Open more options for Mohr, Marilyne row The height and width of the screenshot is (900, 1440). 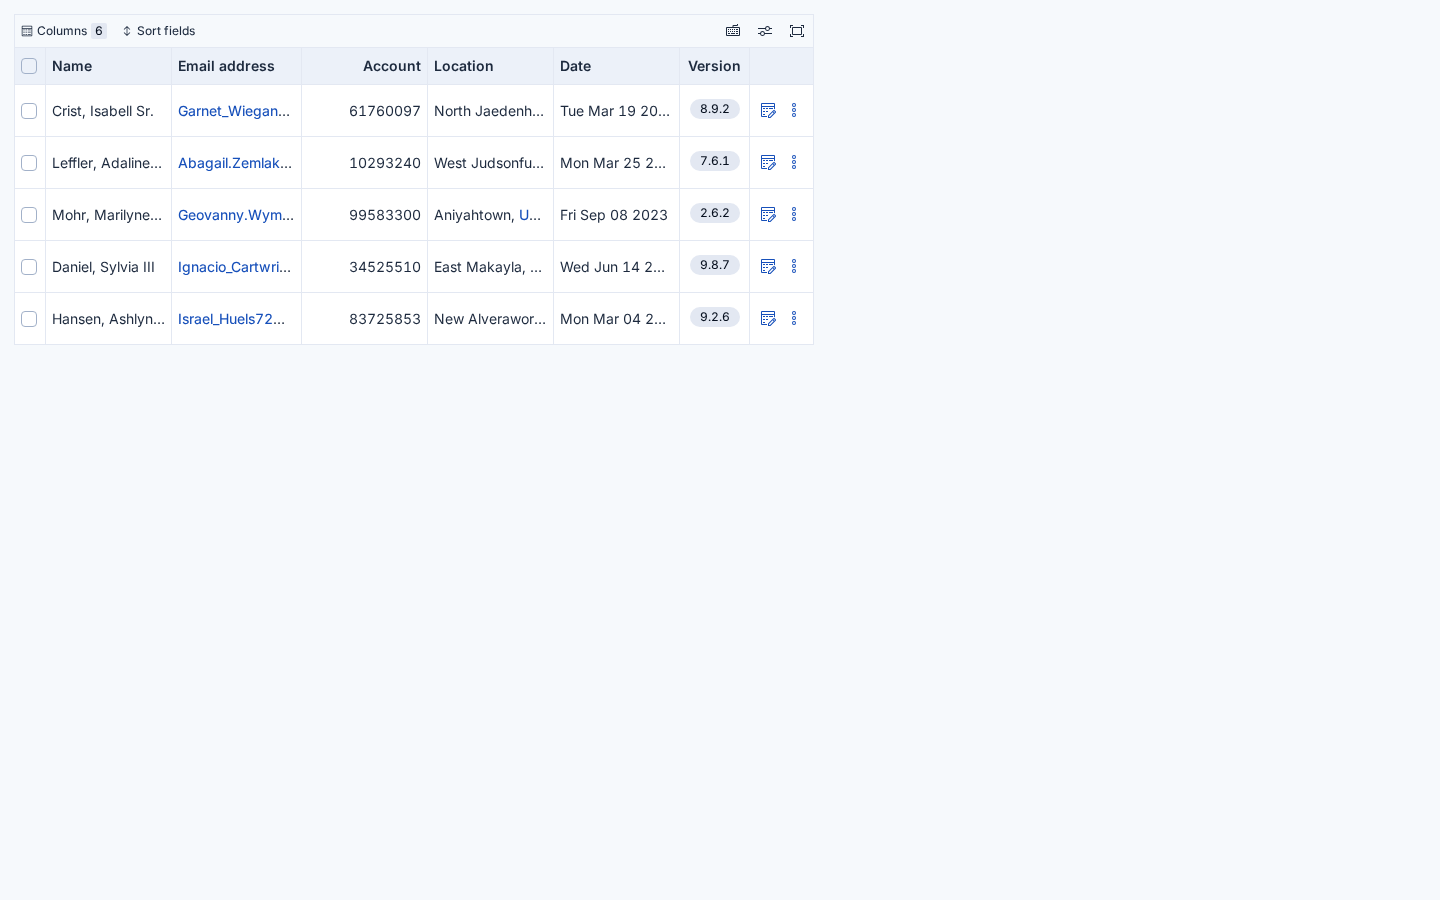(x=794, y=214)
